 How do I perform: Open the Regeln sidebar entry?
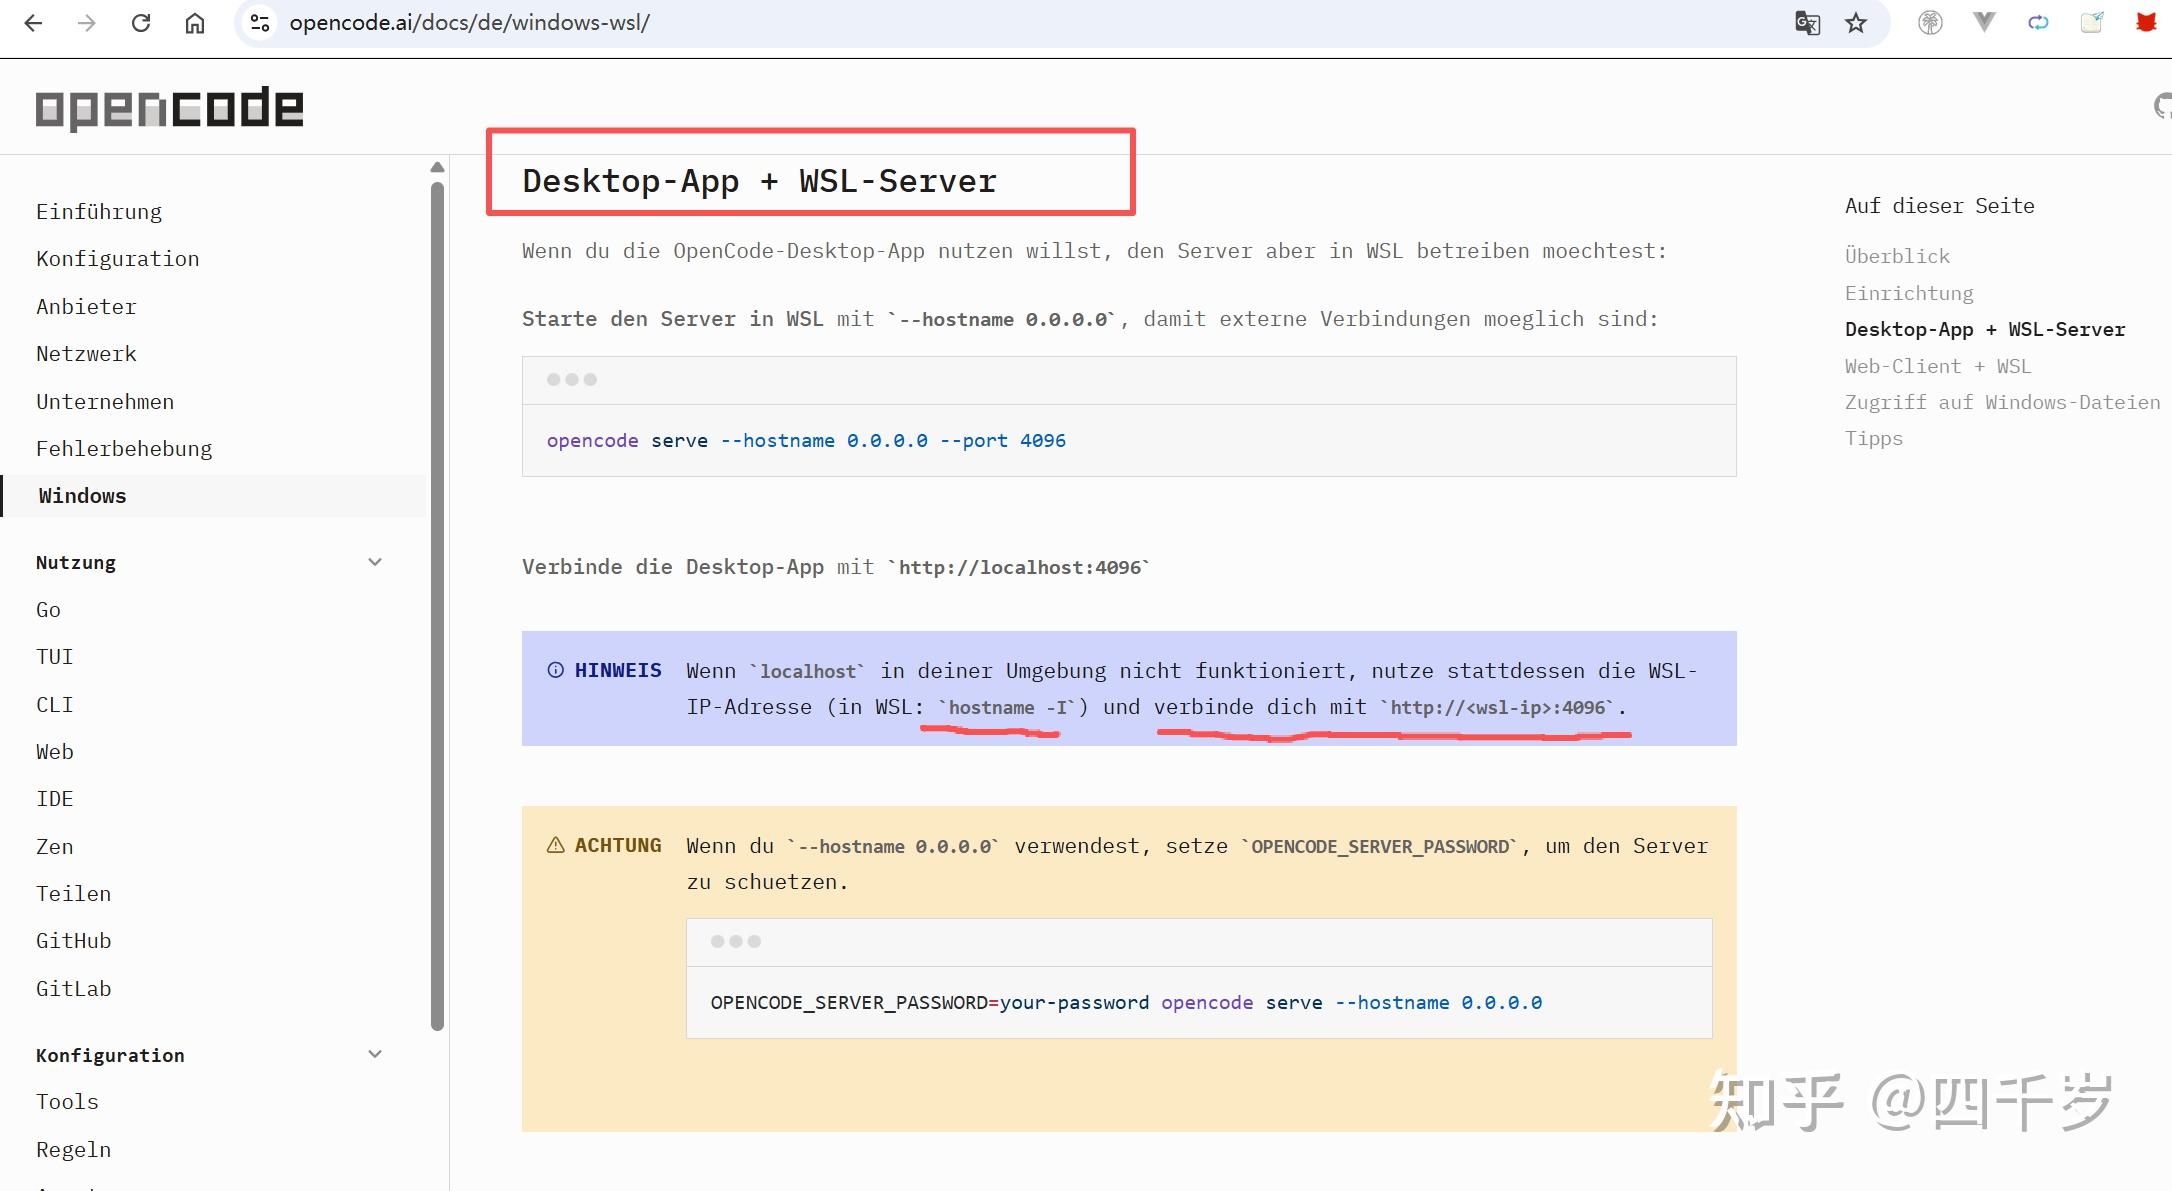(74, 1149)
